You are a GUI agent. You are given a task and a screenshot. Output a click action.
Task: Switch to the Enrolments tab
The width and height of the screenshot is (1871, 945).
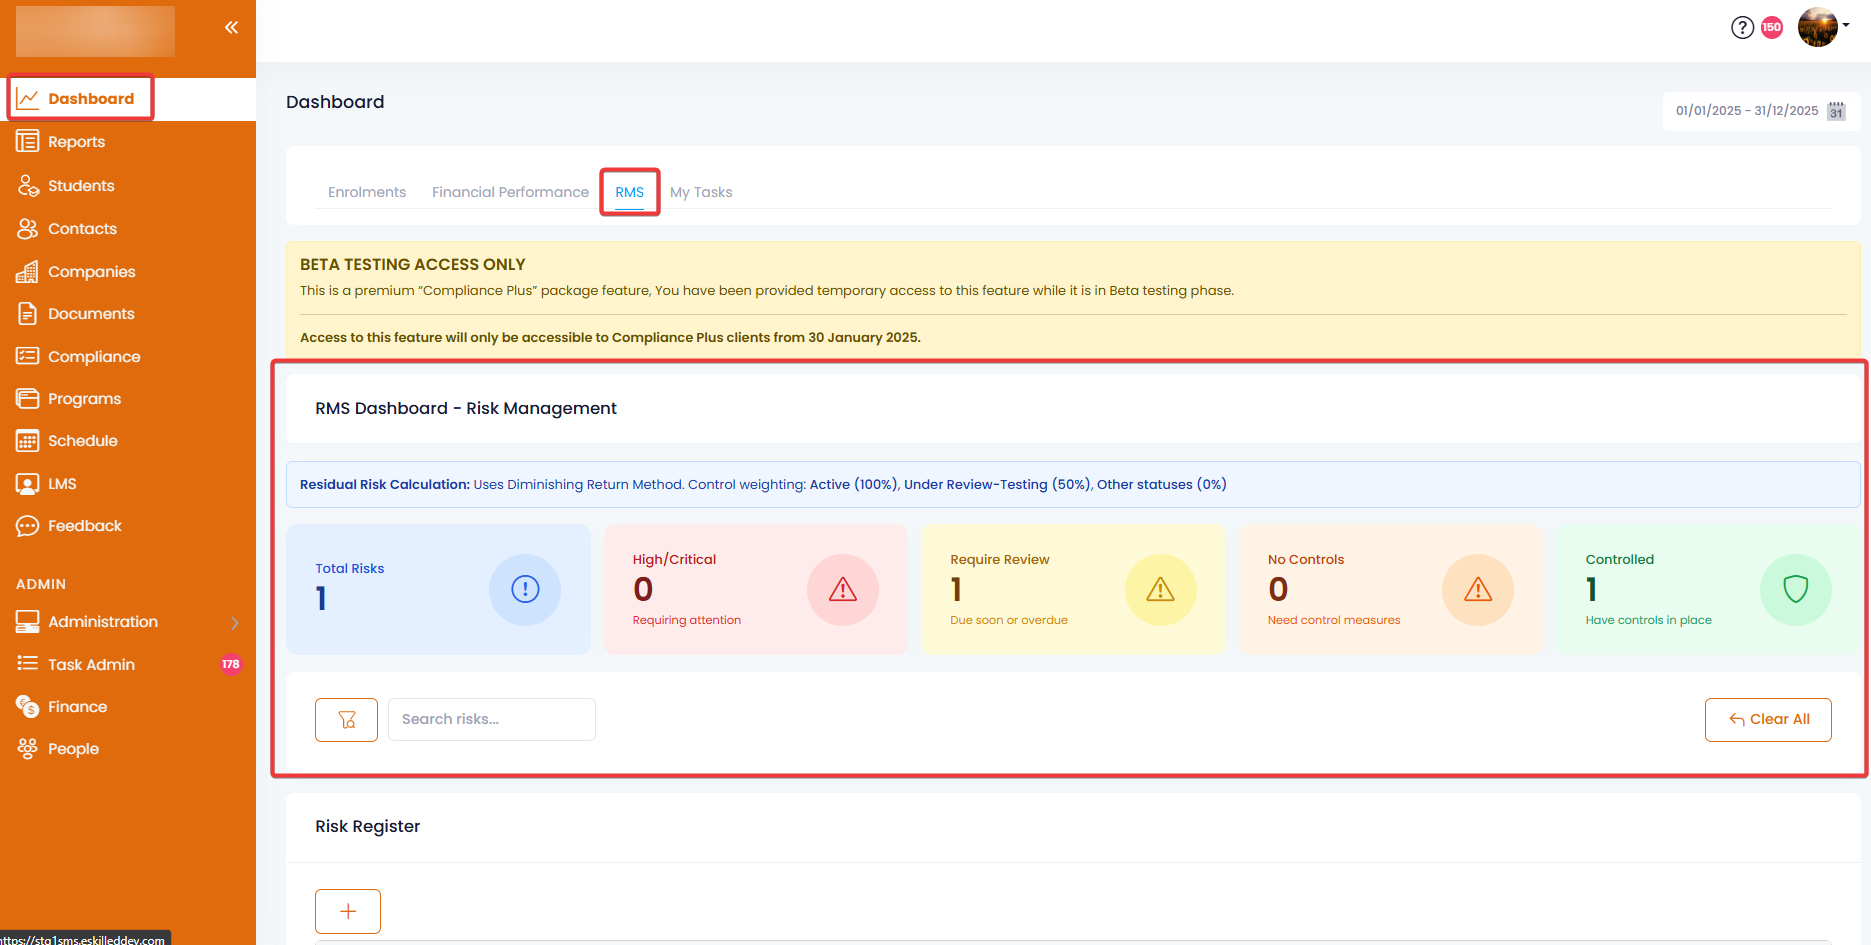click(x=367, y=192)
